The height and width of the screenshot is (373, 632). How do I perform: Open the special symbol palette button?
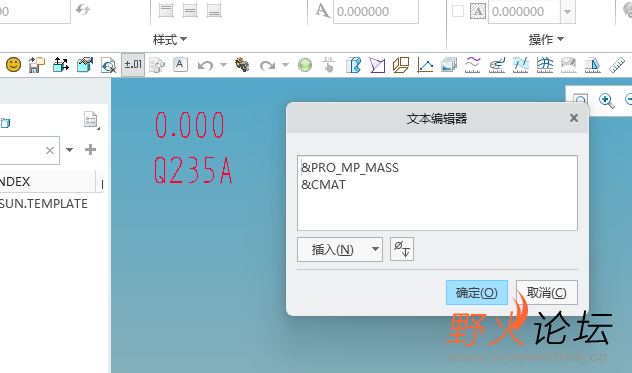tap(402, 249)
